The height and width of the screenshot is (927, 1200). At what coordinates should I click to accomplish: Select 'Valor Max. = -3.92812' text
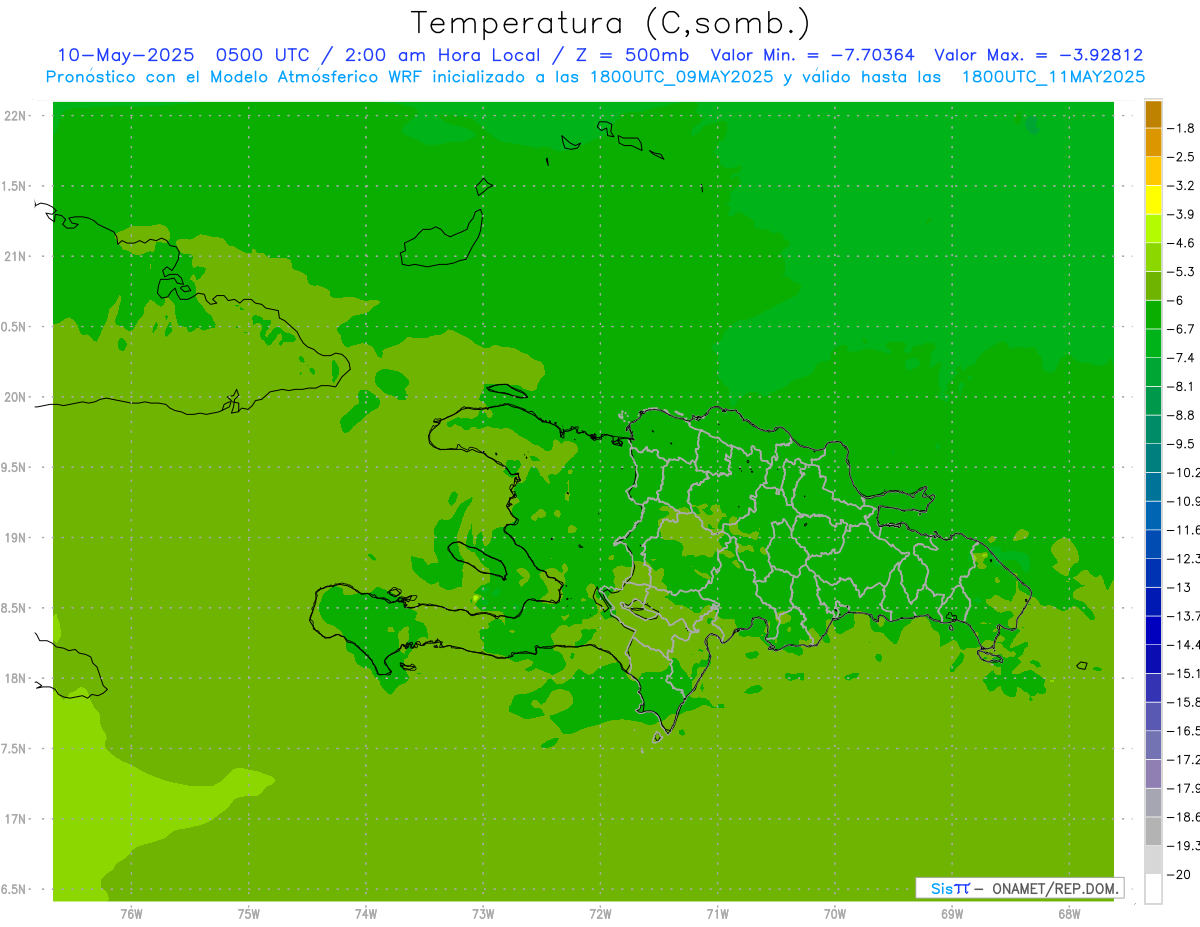click(1039, 55)
